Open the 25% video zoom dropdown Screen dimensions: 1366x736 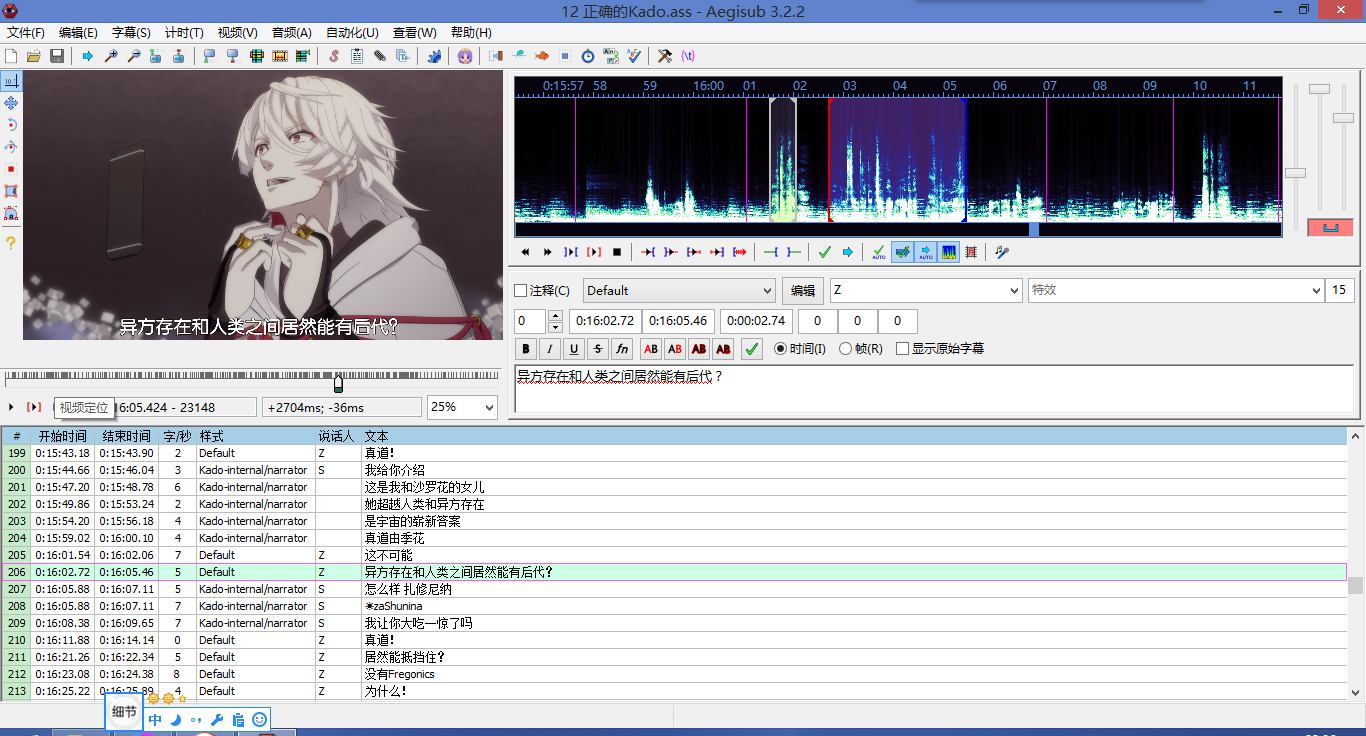(x=462, y=407)
